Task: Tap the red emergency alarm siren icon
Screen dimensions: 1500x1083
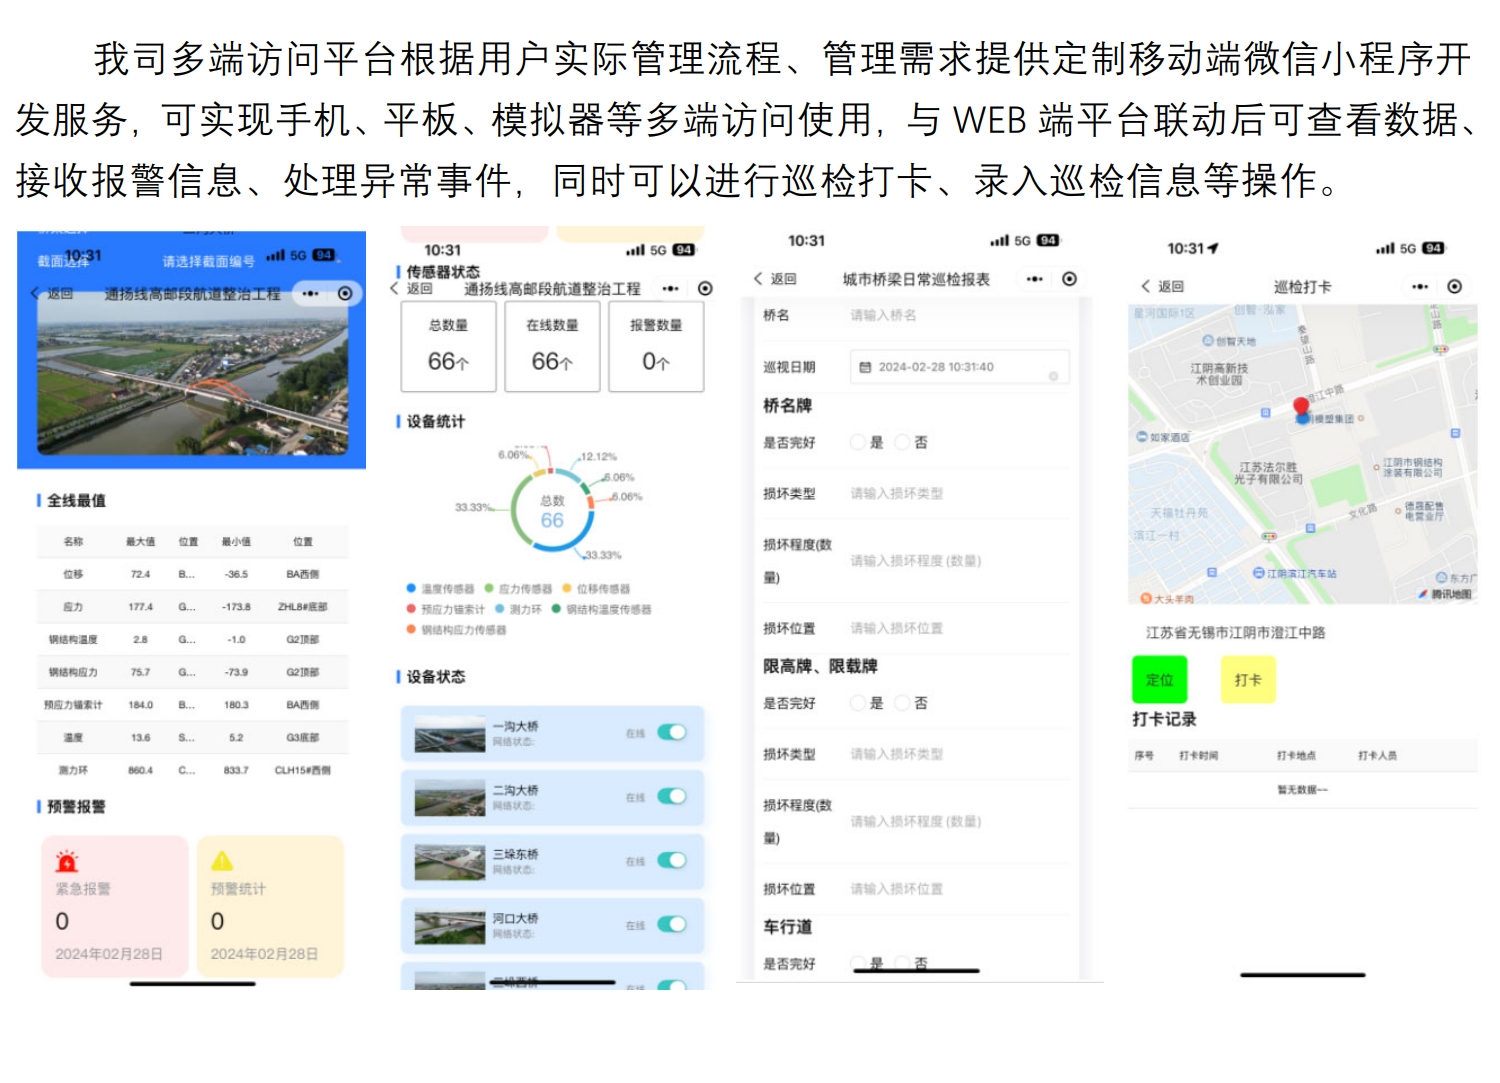Action: pos(67,861)
